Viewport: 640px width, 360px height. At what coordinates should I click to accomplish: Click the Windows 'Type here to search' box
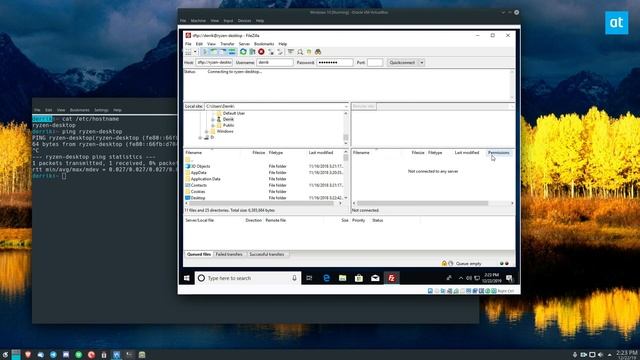[x=248, y=278]
